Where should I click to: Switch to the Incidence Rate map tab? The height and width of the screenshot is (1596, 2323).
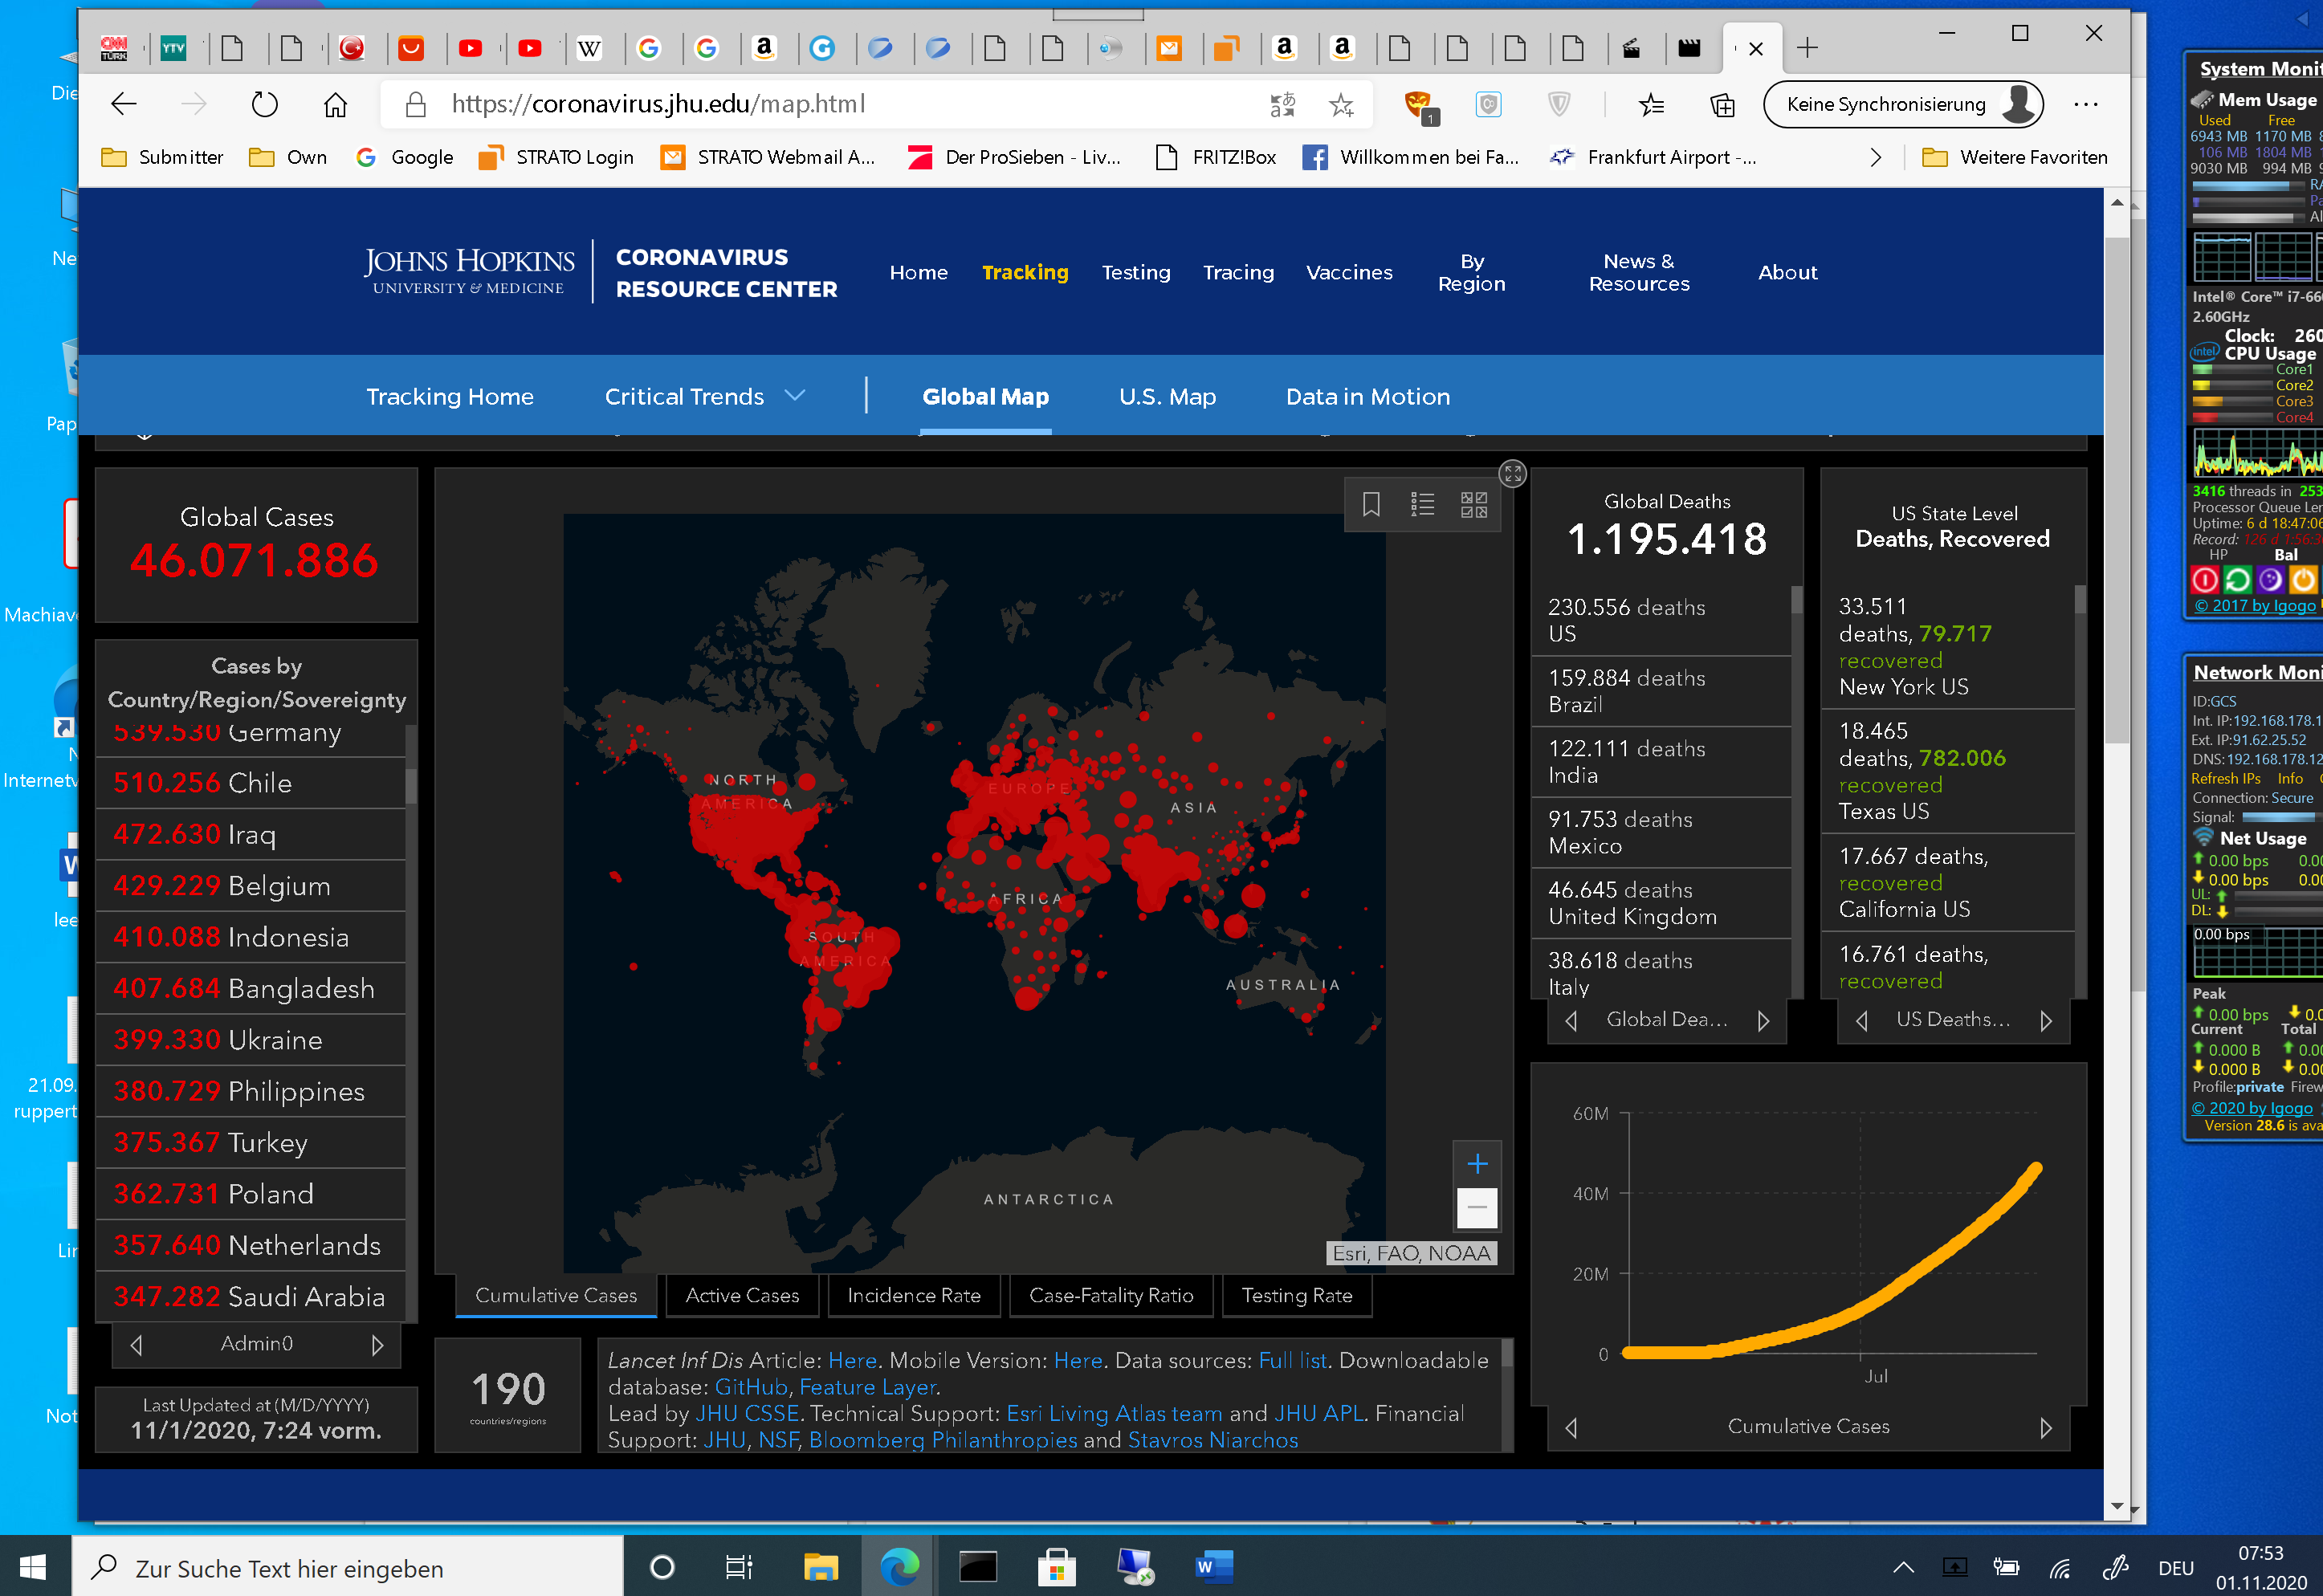(913, 1296)
